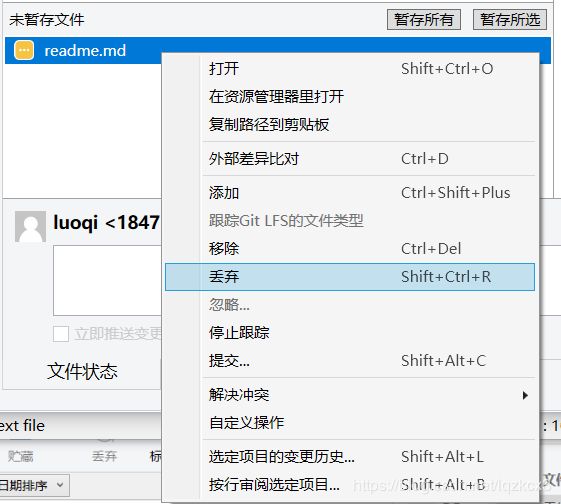Image resolution: width=561 pixels, height=504 pixels.
Task: Click the 丢弃 toolbar item at bottom
Action: click(x=104, y=456)
